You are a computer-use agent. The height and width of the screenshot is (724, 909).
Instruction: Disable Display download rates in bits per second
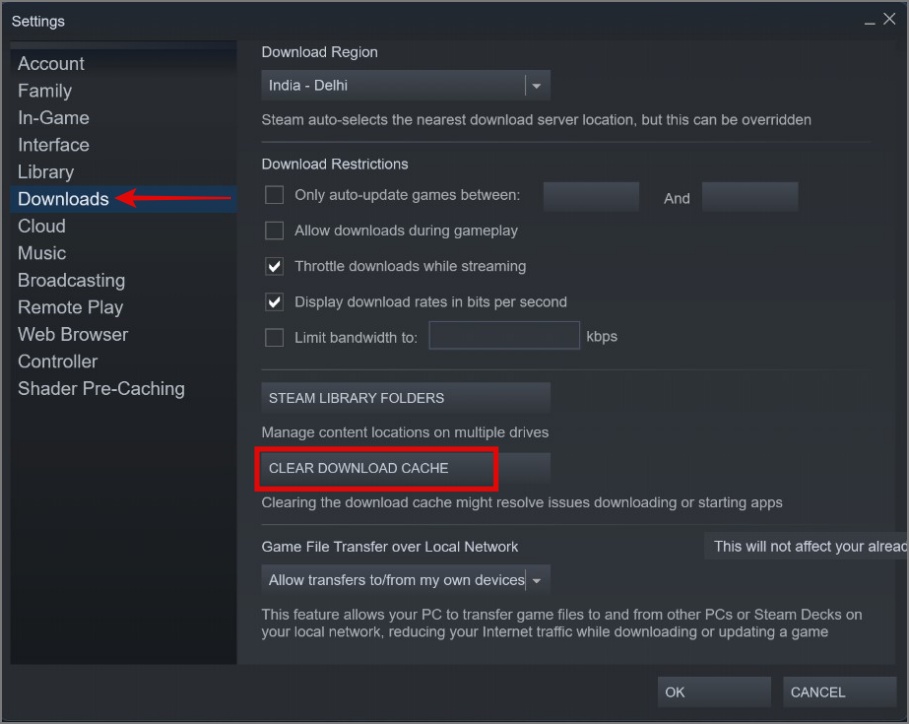pyautogui.click(x=274, y=302)
